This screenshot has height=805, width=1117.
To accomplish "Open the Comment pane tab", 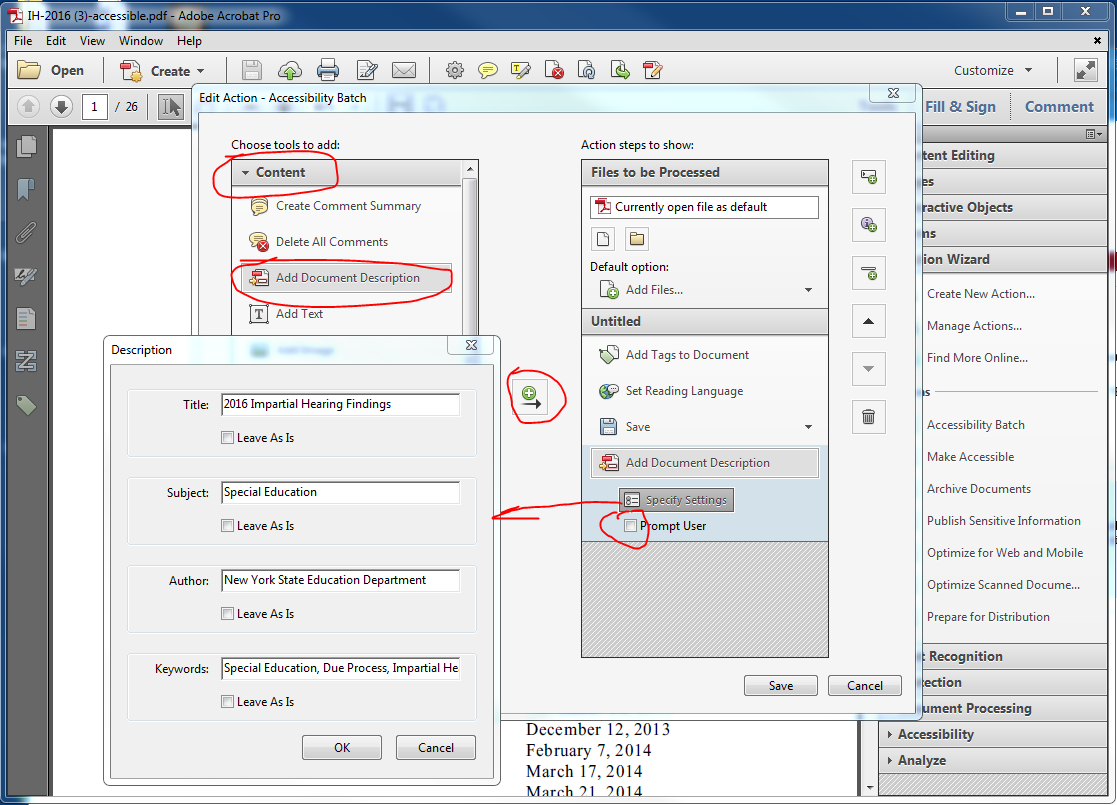I will click(x=1059, y=107).
